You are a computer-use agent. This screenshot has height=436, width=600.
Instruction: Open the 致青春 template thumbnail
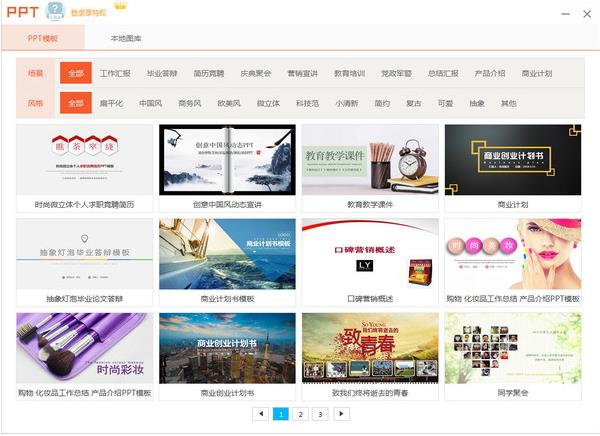click(370, 348)
